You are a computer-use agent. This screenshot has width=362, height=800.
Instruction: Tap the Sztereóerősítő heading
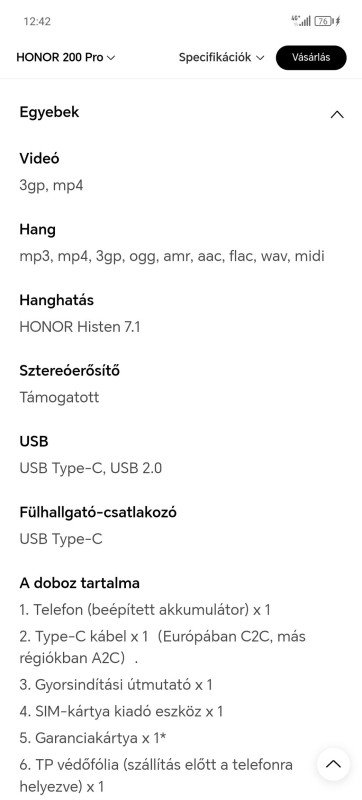[69, 370]
